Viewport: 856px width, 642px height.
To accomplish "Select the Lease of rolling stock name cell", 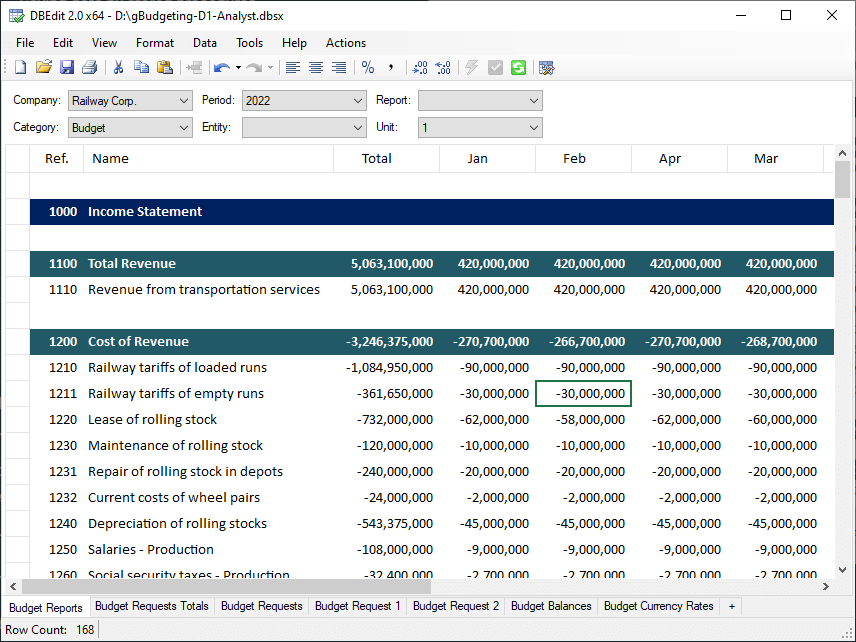I will click(209, 419).
